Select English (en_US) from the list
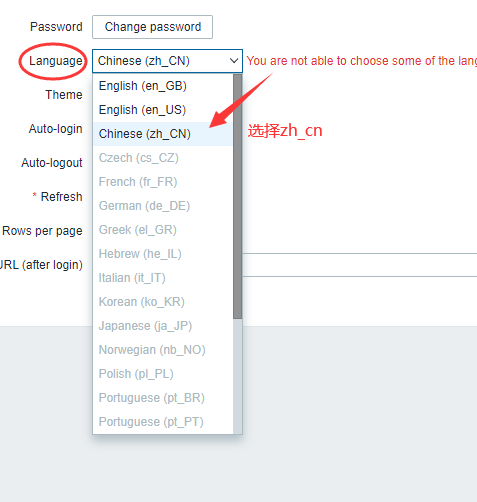The image size is (477, 502). [163, 110]
